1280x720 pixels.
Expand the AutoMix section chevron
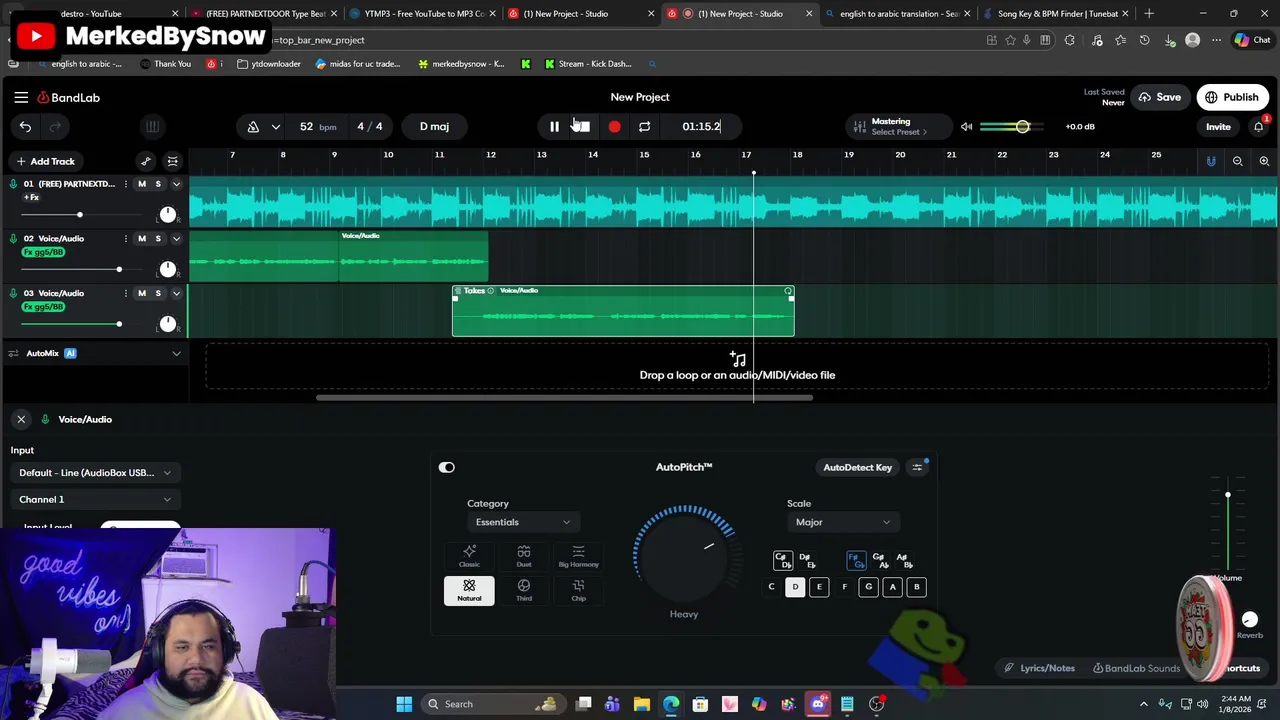[176, 353]
